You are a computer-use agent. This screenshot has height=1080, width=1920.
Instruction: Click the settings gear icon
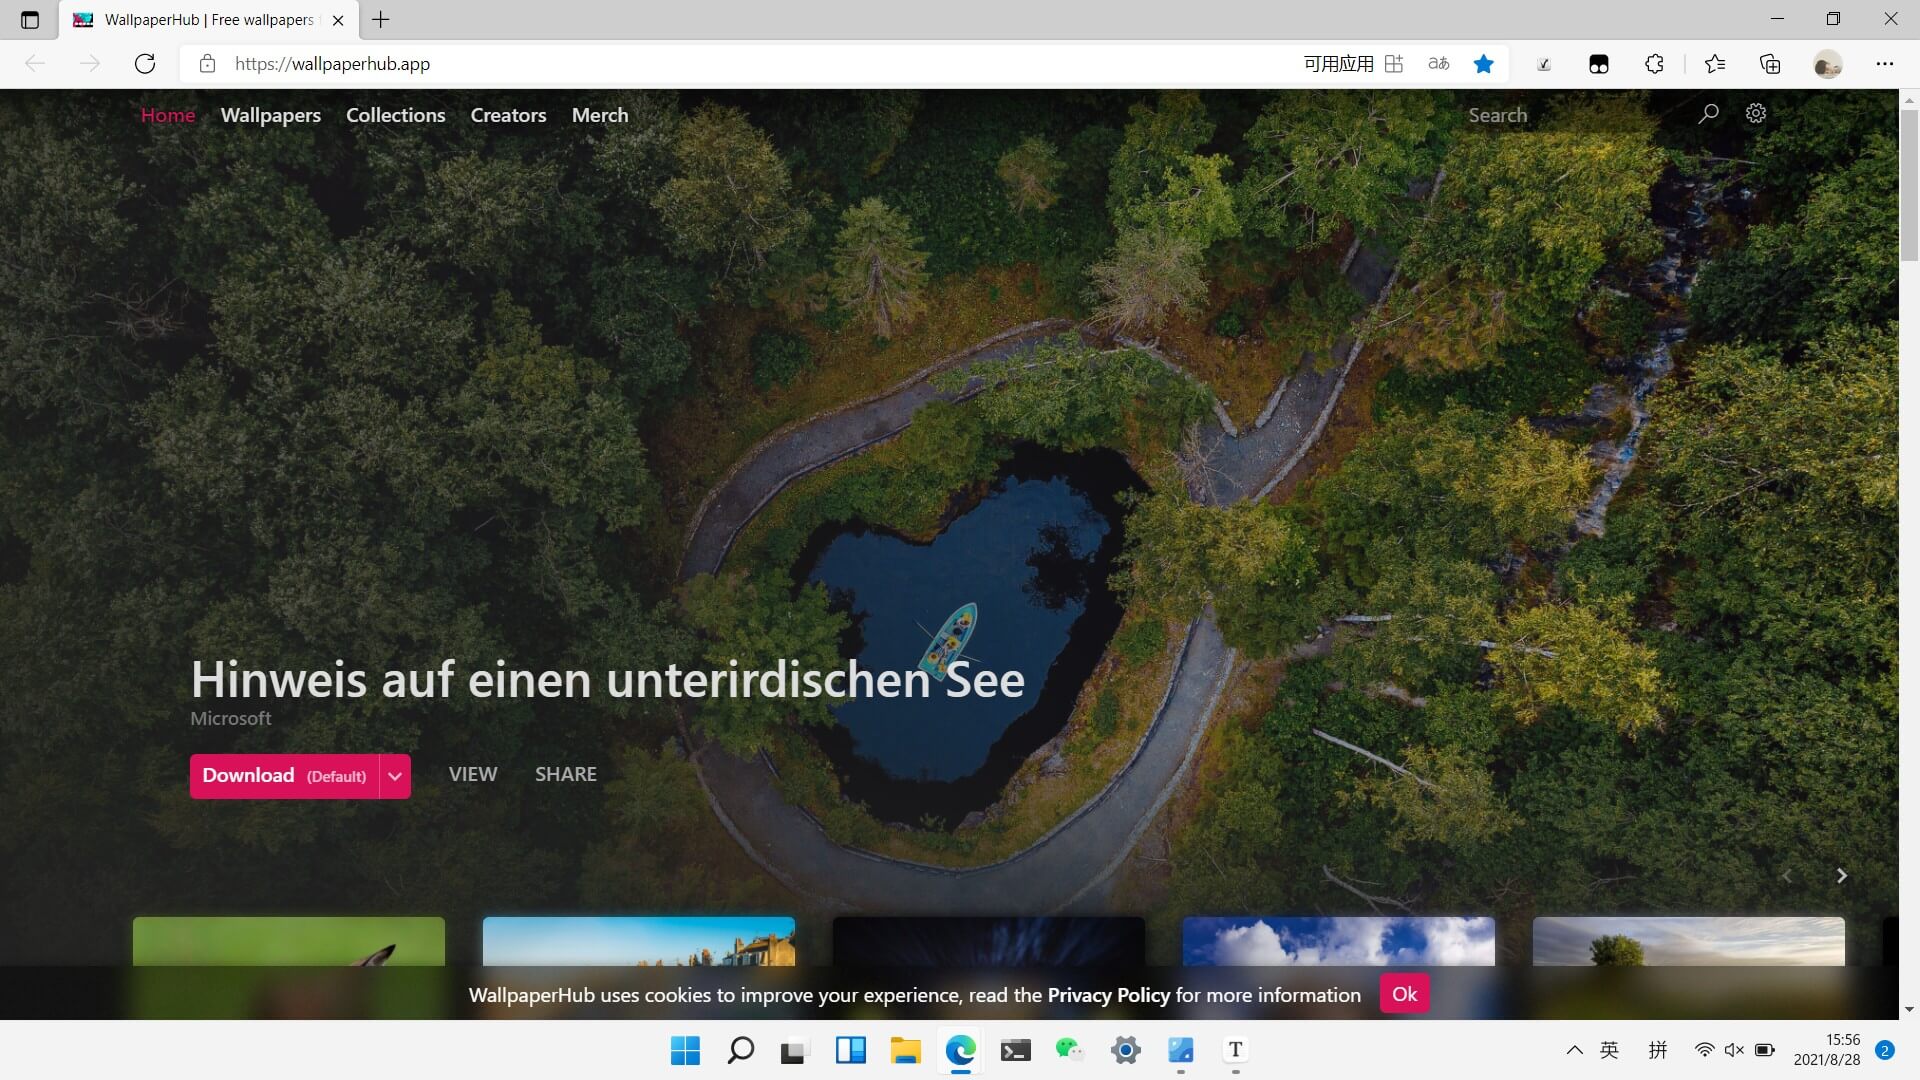pyautogui.click(x=1756, y=113)
